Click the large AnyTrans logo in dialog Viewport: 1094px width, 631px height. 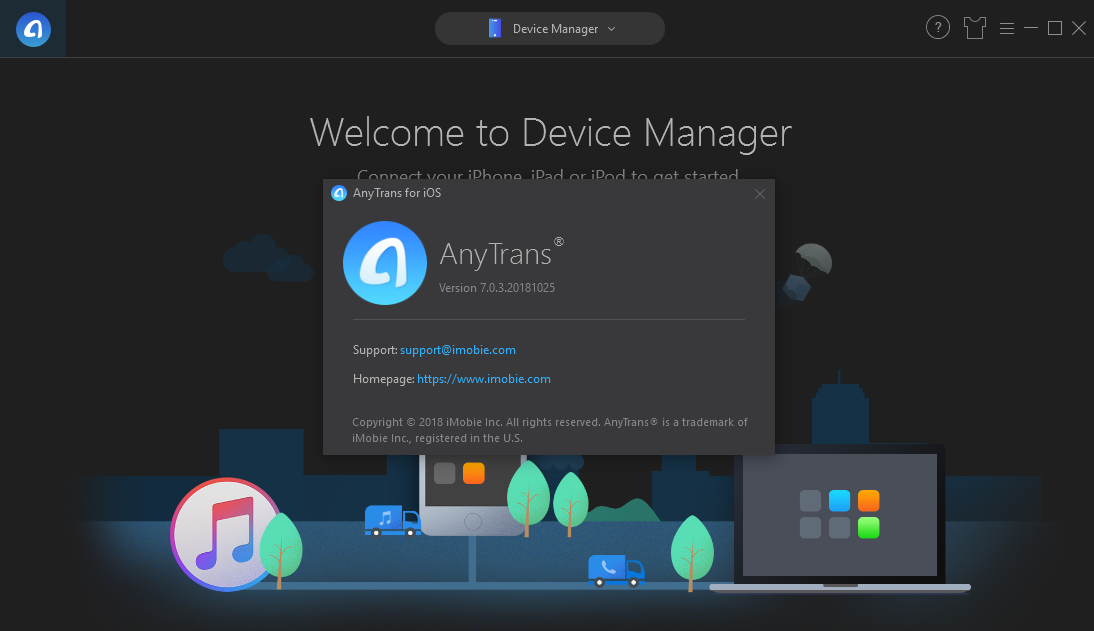(x=385, y=263)
